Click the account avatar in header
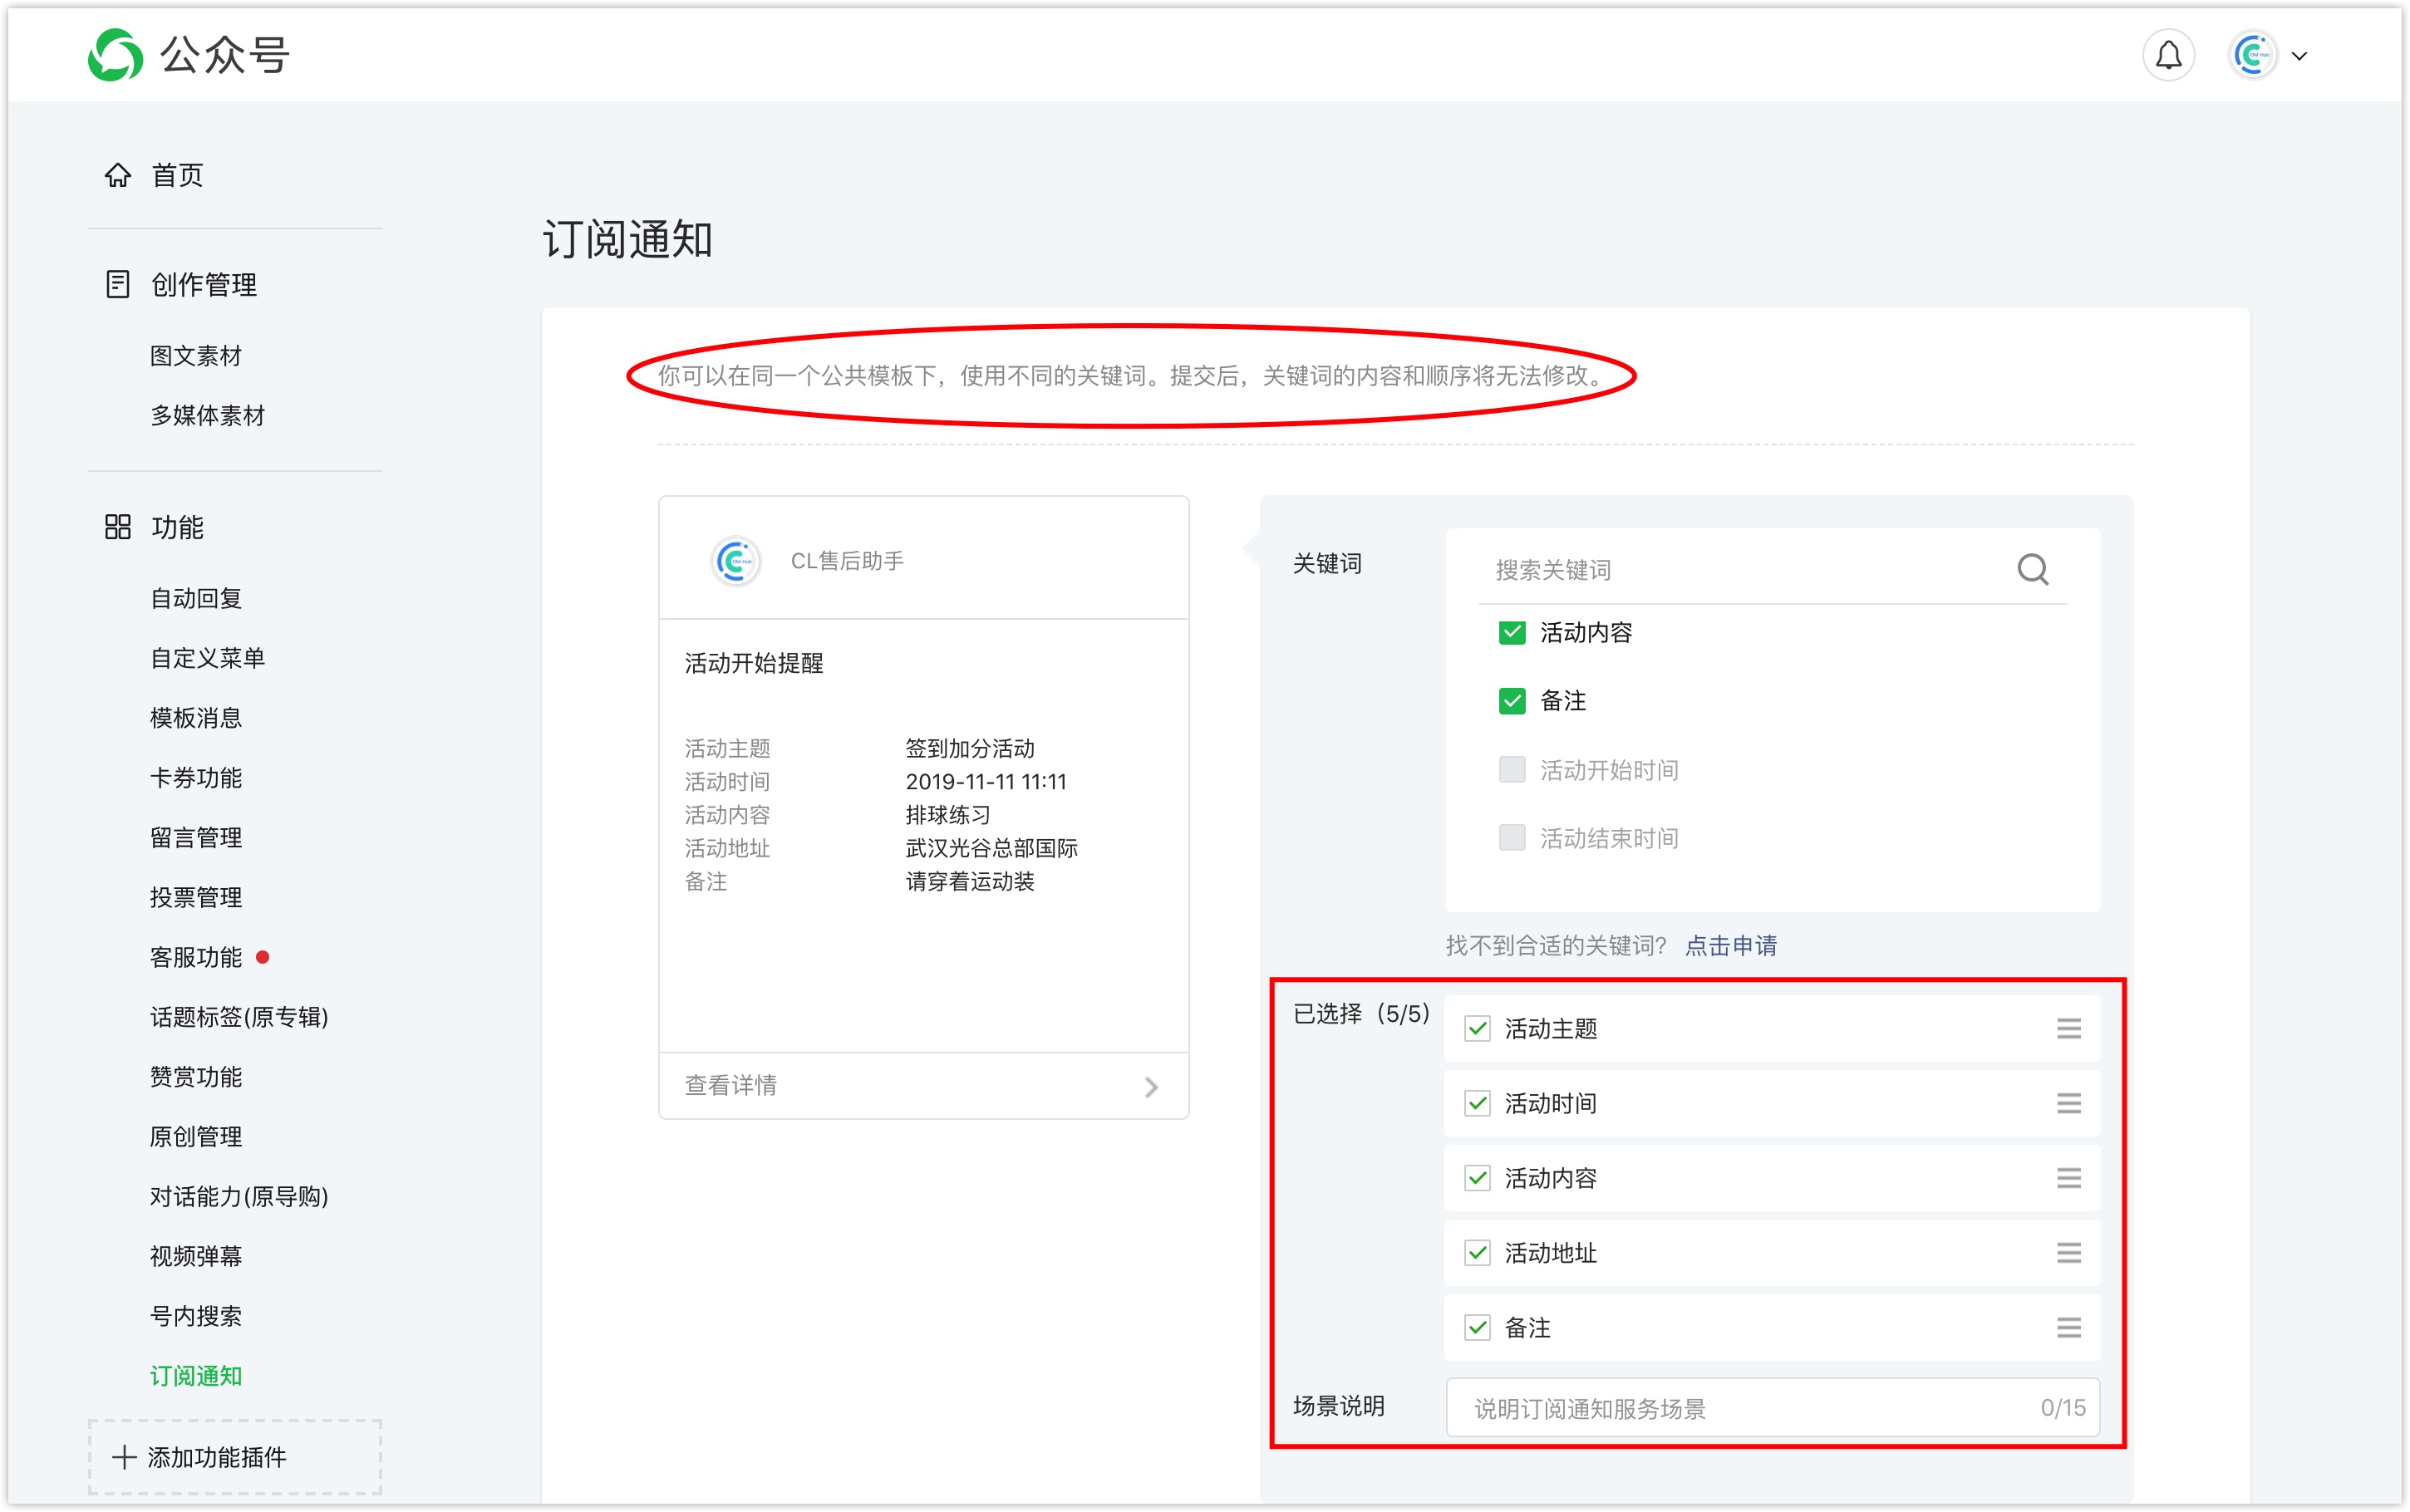The width and height of the screenshot is (2410, 1512). (x=2252, y=55)
